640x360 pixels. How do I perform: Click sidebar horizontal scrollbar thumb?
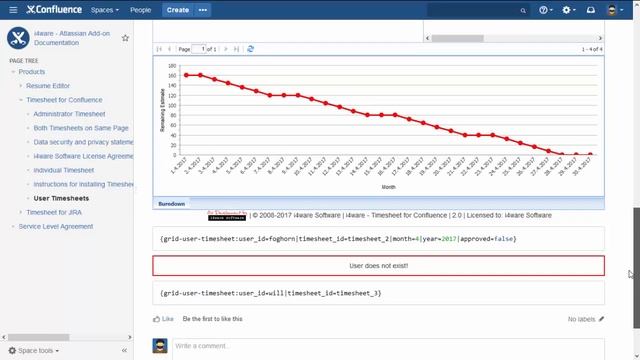click(39, 337)
